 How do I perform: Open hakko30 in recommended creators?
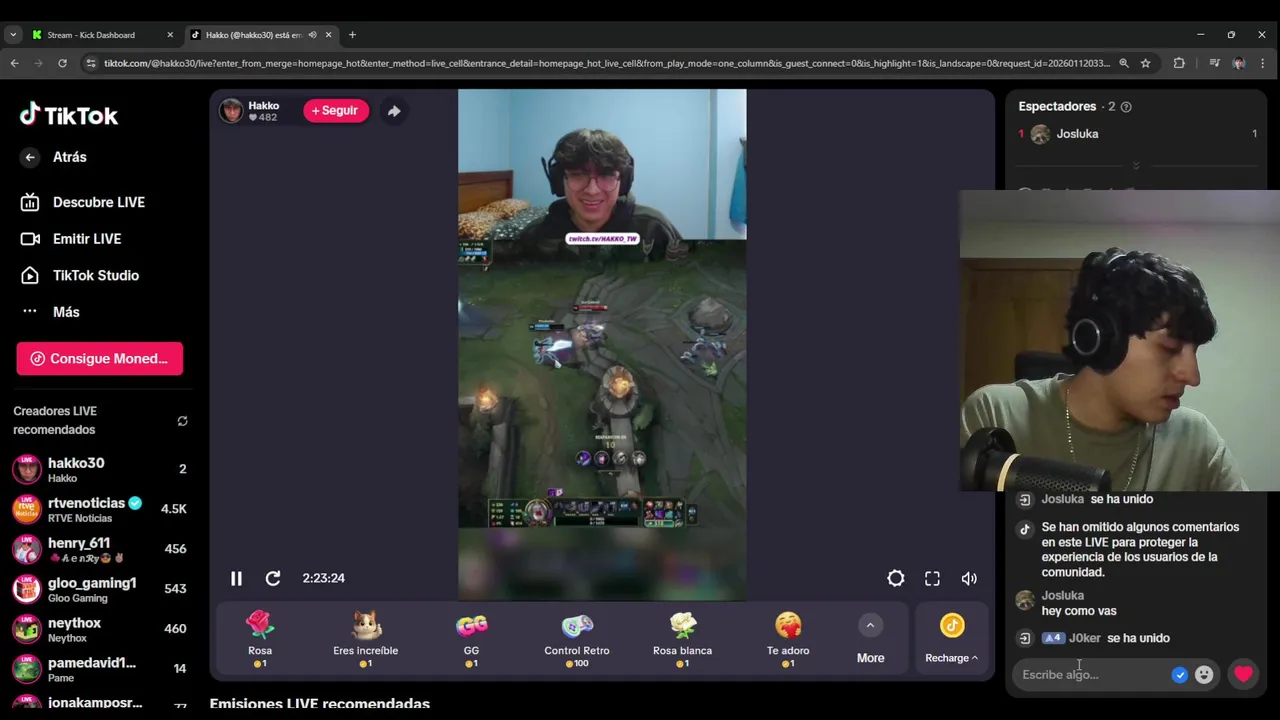(99, 469)
